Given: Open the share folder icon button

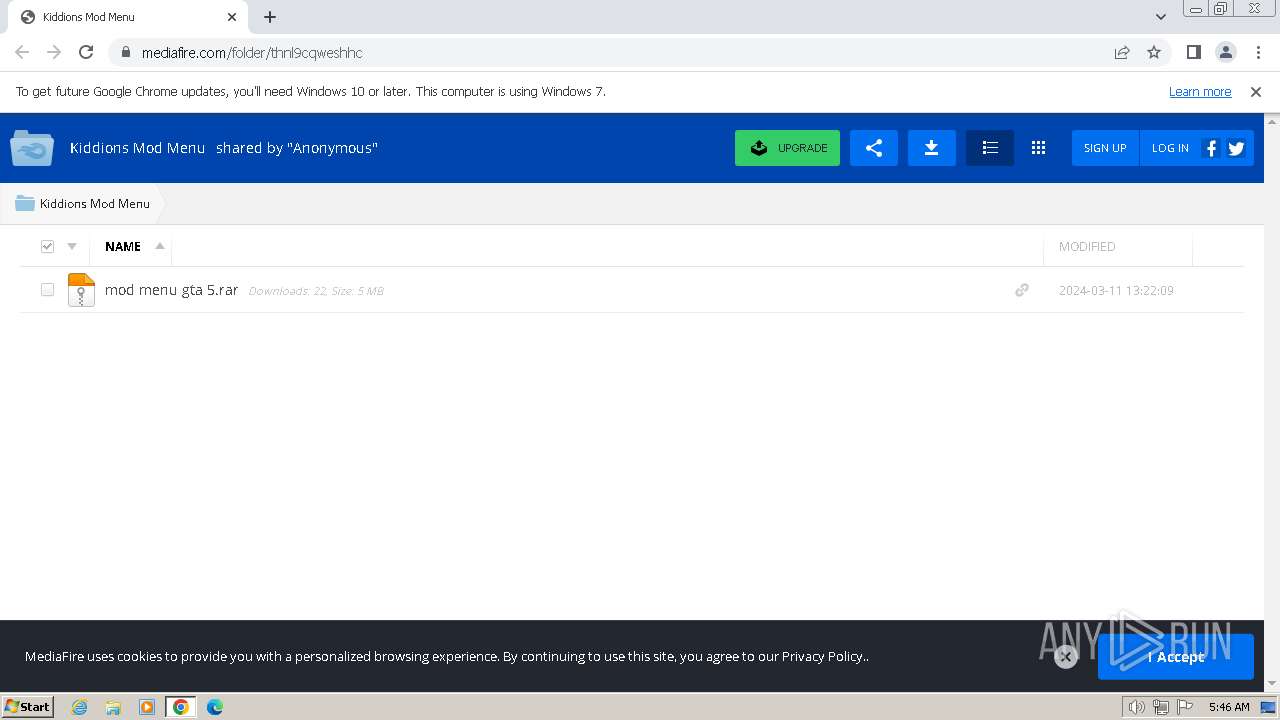Looking at the screenshot, I should click(x=874, y=148).
